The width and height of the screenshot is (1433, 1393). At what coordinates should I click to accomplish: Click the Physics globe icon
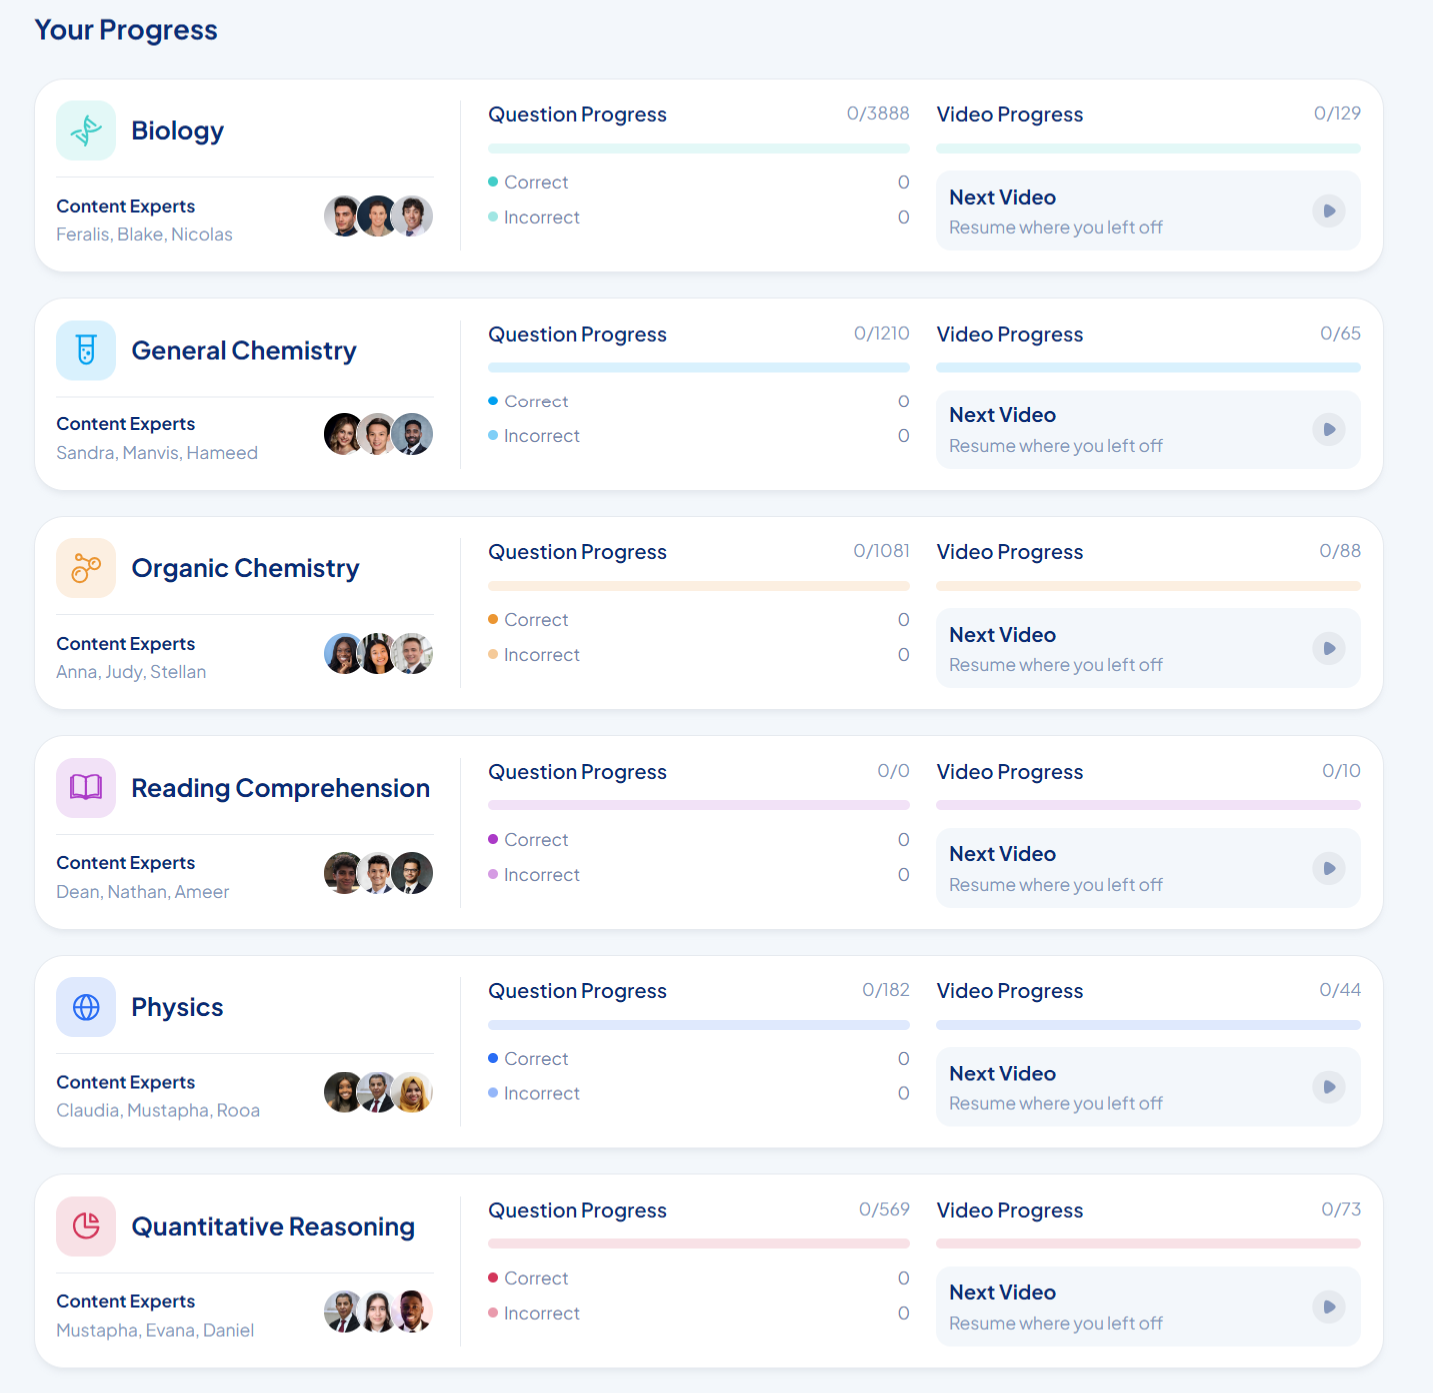click(x=86, y=1007)
